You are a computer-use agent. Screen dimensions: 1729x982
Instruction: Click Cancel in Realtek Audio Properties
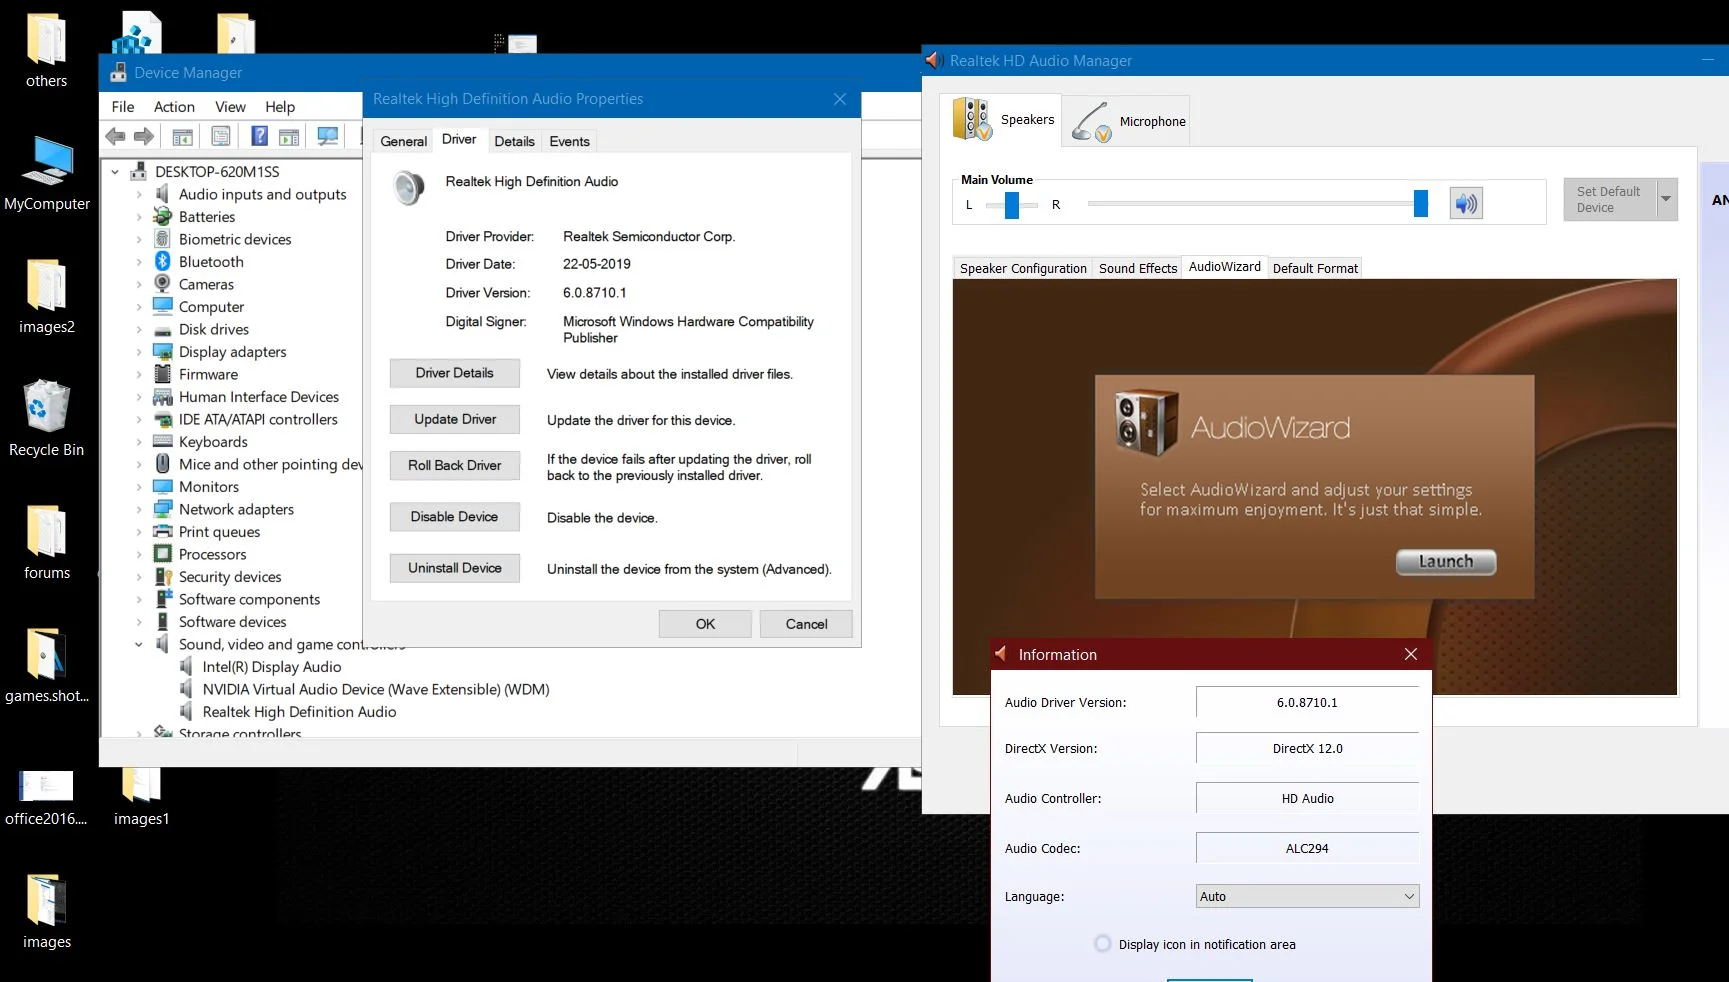(x=806, y=624)
